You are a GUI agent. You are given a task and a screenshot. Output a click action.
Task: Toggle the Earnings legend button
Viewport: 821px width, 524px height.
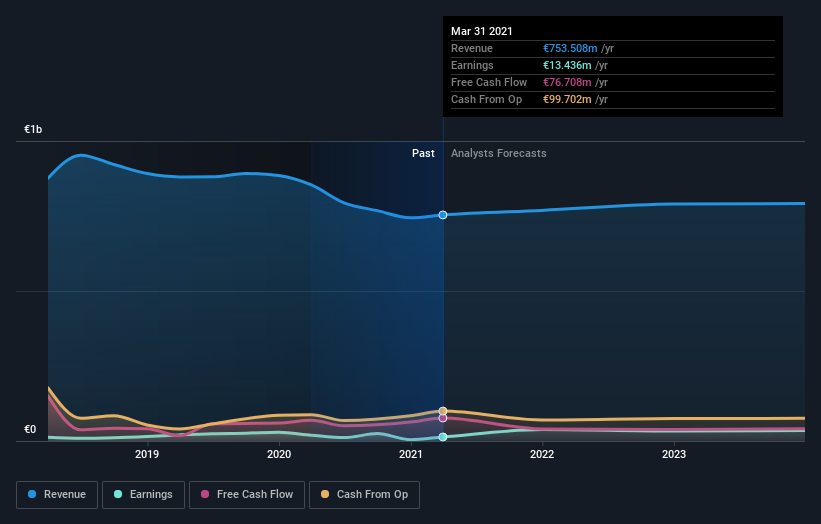143,495
